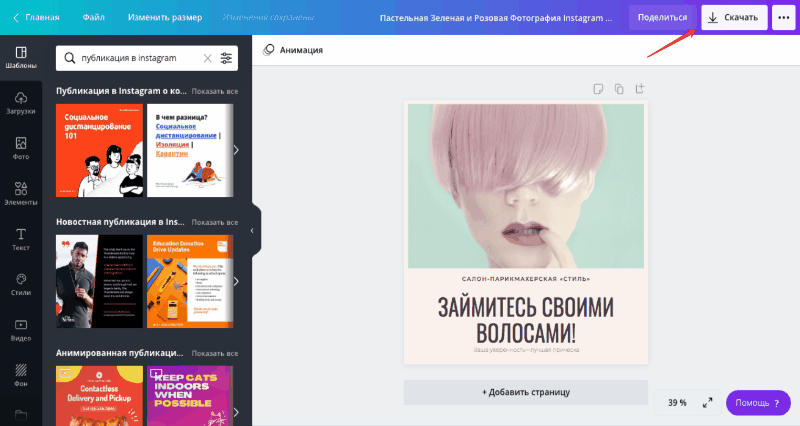Select the САЛОН-ПАРИКМАХЕРСКАЯ «СТИЛЬ» subtitle text
800x426 pixels.
tap(526, 279)
